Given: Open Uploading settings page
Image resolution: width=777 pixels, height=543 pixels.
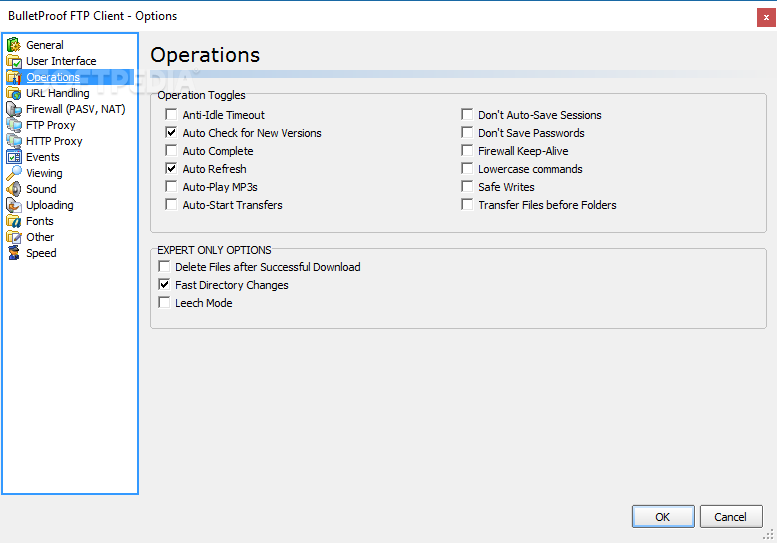Looking at the screenshot, I should tap(50, 205).
